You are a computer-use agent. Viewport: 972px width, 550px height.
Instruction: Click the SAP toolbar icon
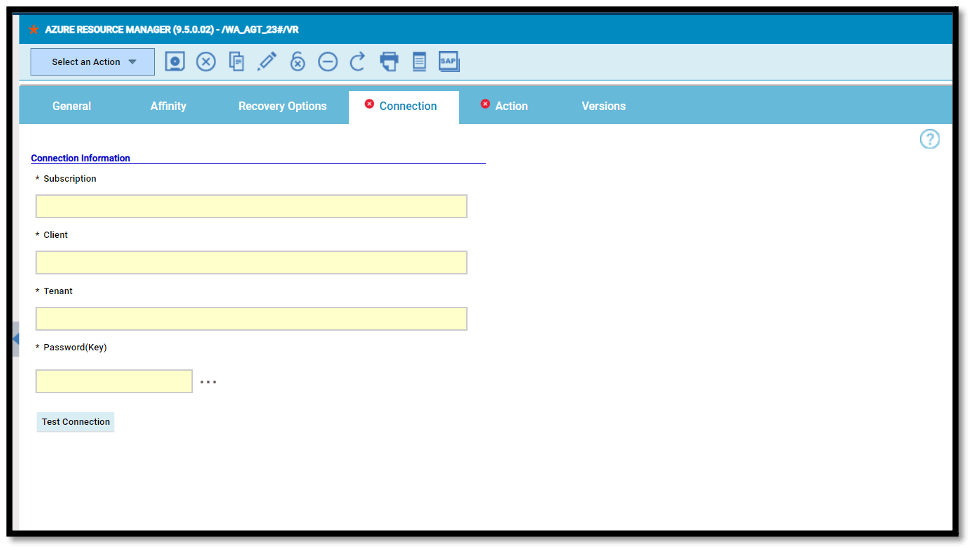point(449,62)
